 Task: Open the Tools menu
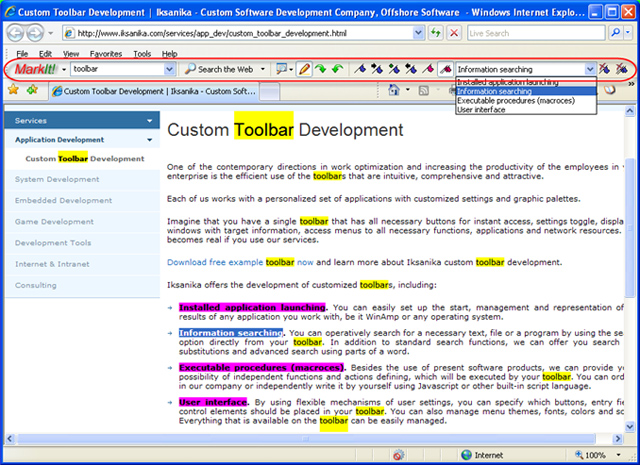point(142,54)
